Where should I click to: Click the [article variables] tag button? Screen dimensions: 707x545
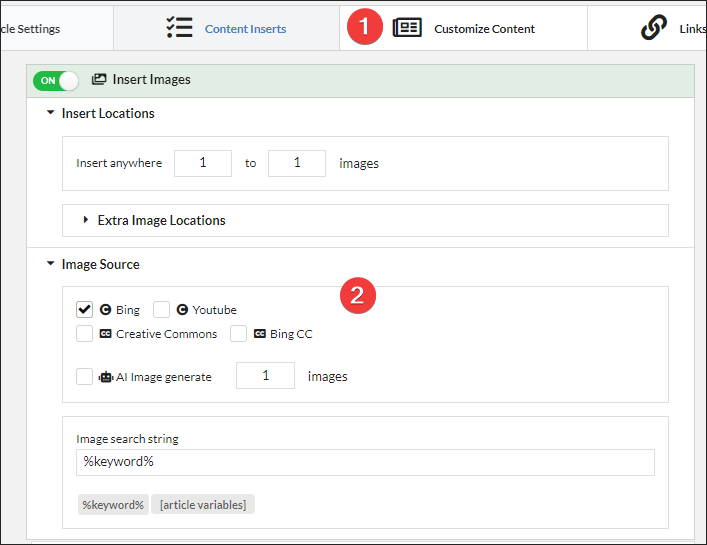203,504
